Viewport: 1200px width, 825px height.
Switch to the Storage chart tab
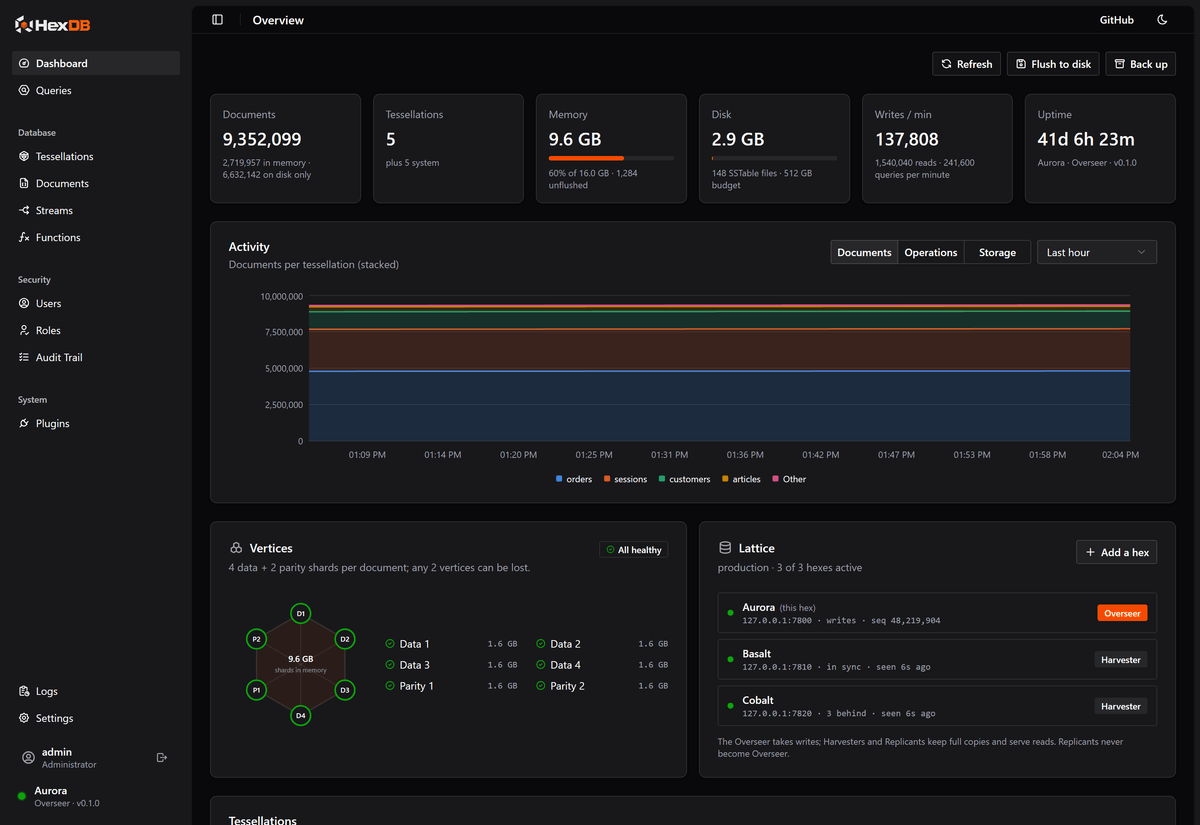point(997,252)
